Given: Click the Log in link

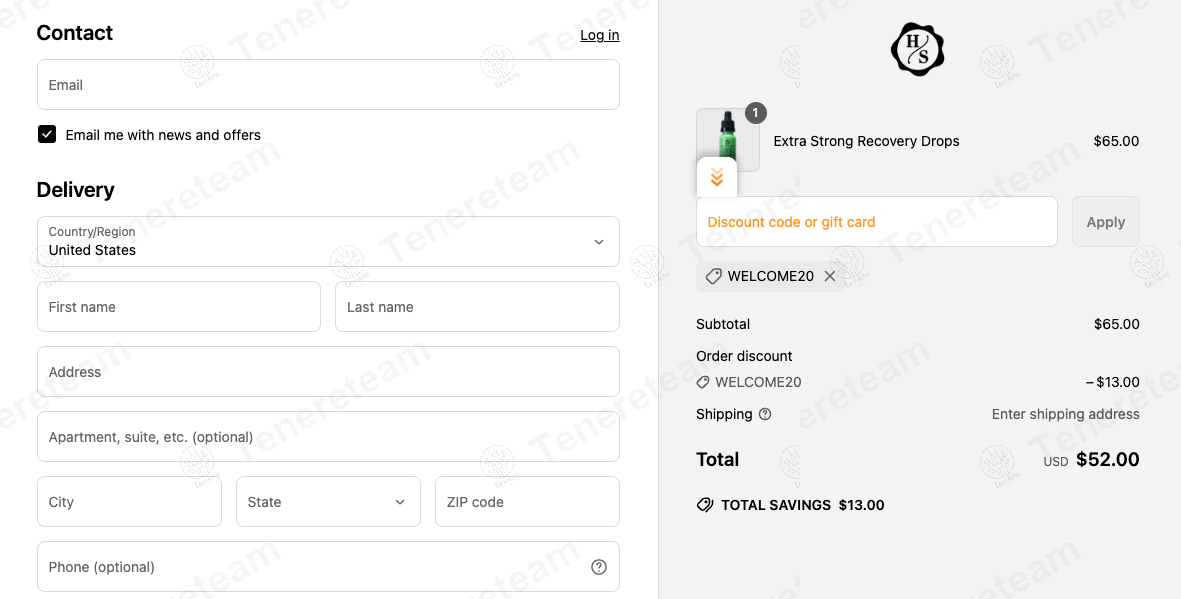Looking at the screenshot, I should pyautogui.click(x=600, y=35).
